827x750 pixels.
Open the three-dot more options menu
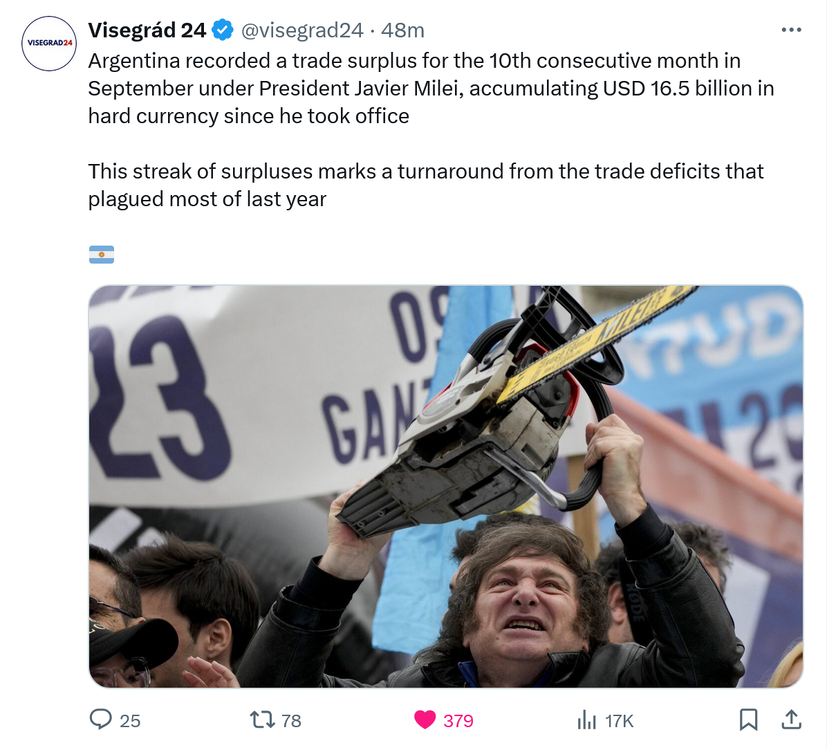(x=791, y=30)
